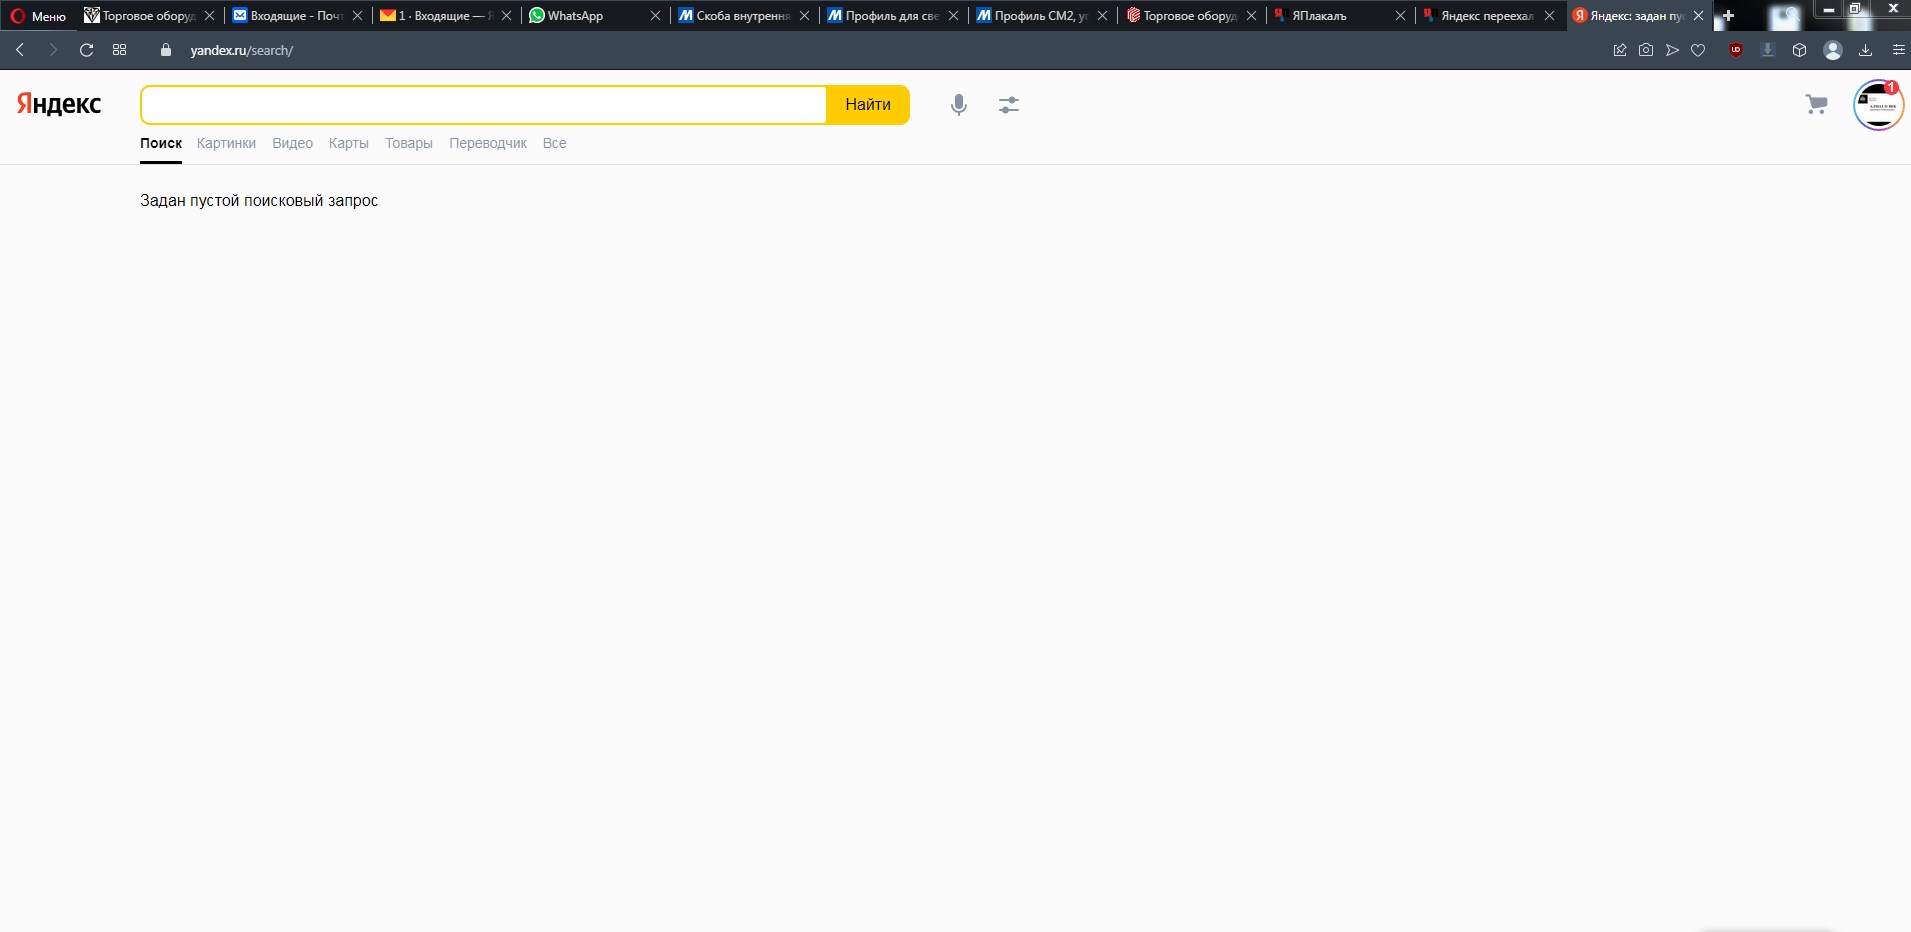Click the padlock site security icon
This screenshot has width=1911, height=932.
pyautogui.click(x=166, y=50)
